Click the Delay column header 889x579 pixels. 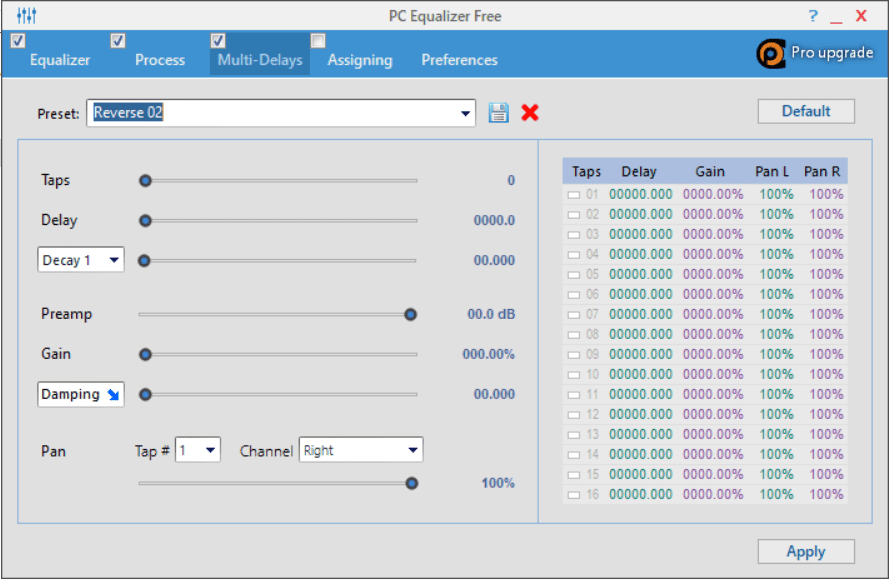[639, 172]
